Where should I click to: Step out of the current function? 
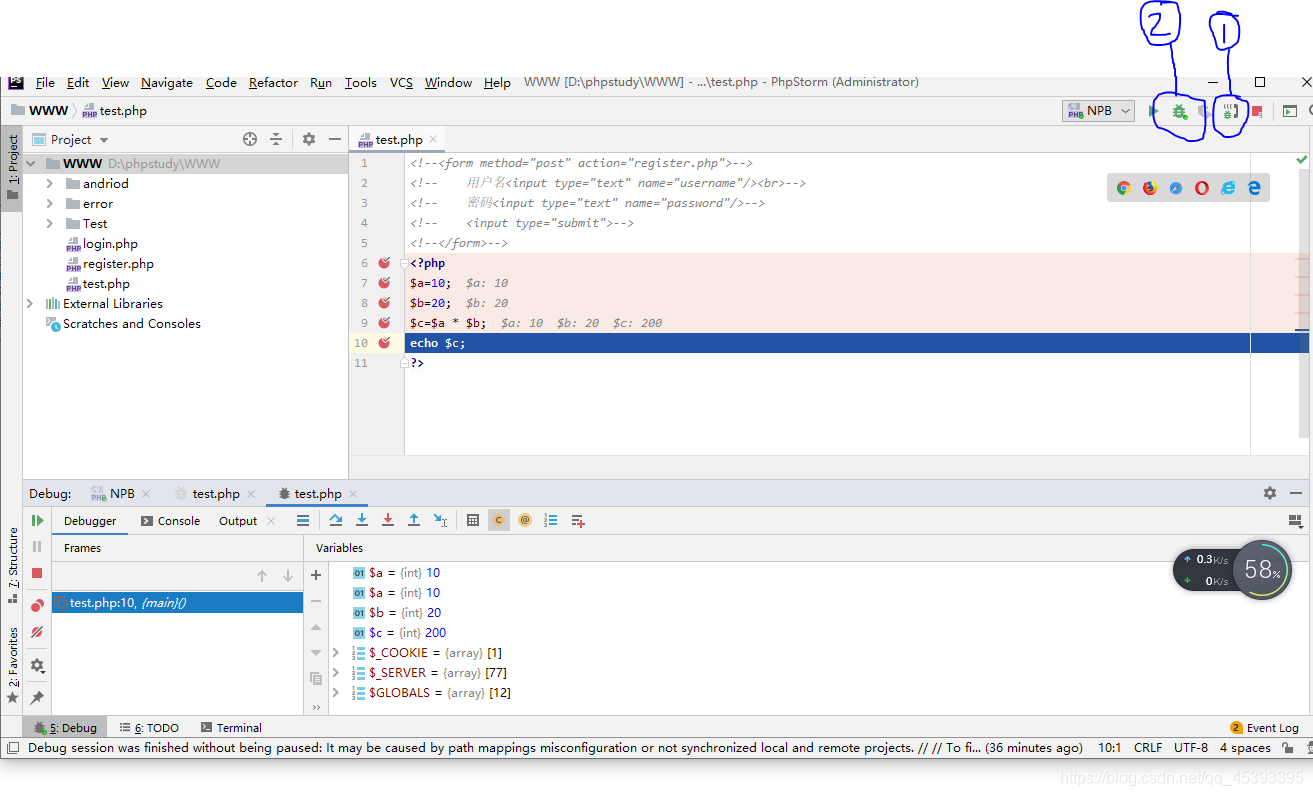tap(414, 520)
